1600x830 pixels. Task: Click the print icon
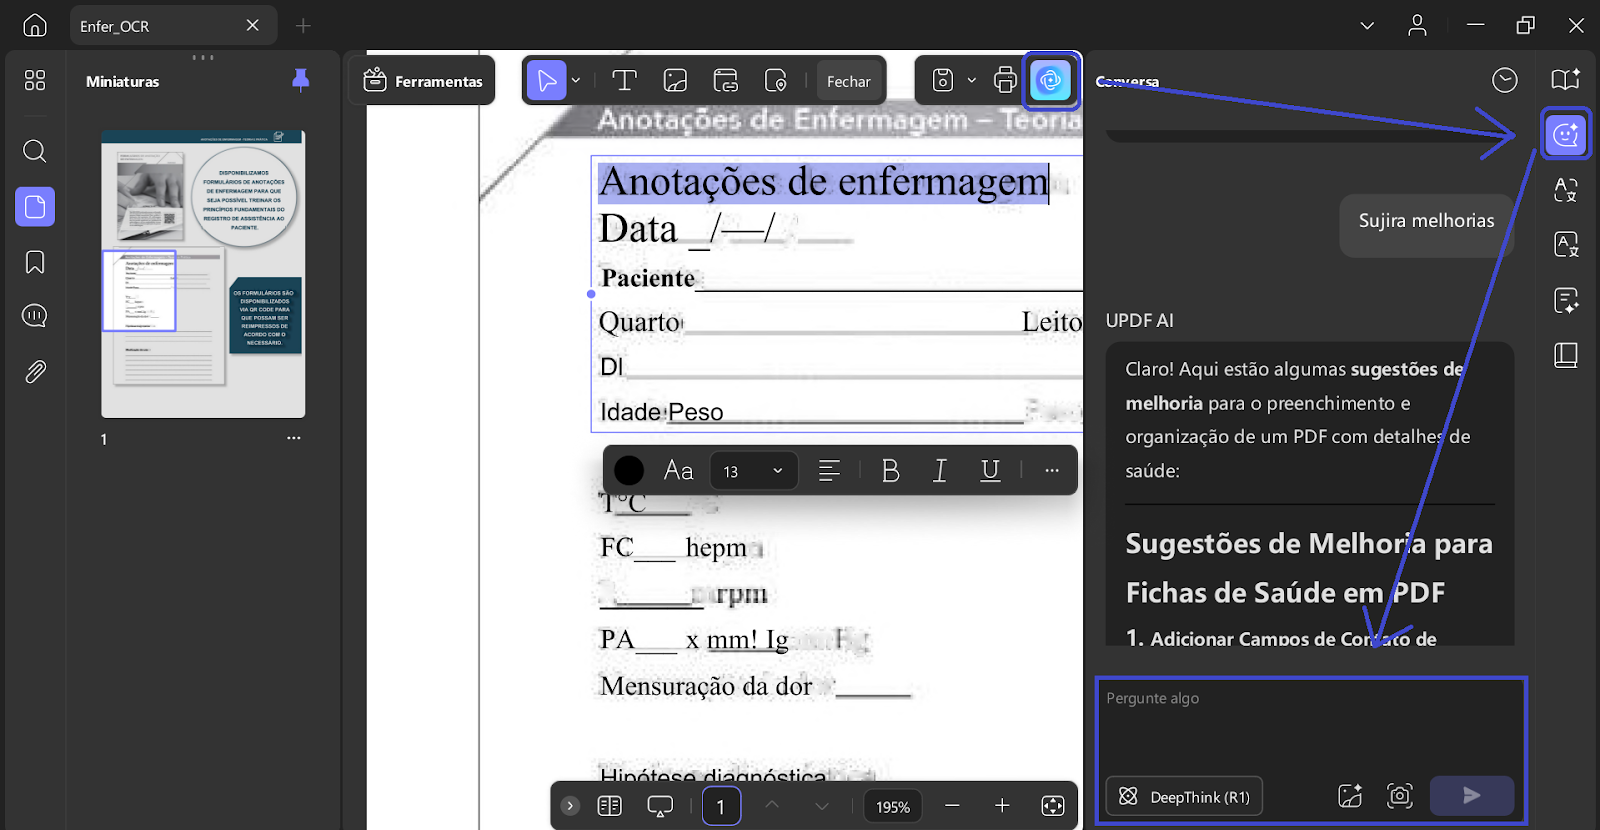tap(1005, 80)
